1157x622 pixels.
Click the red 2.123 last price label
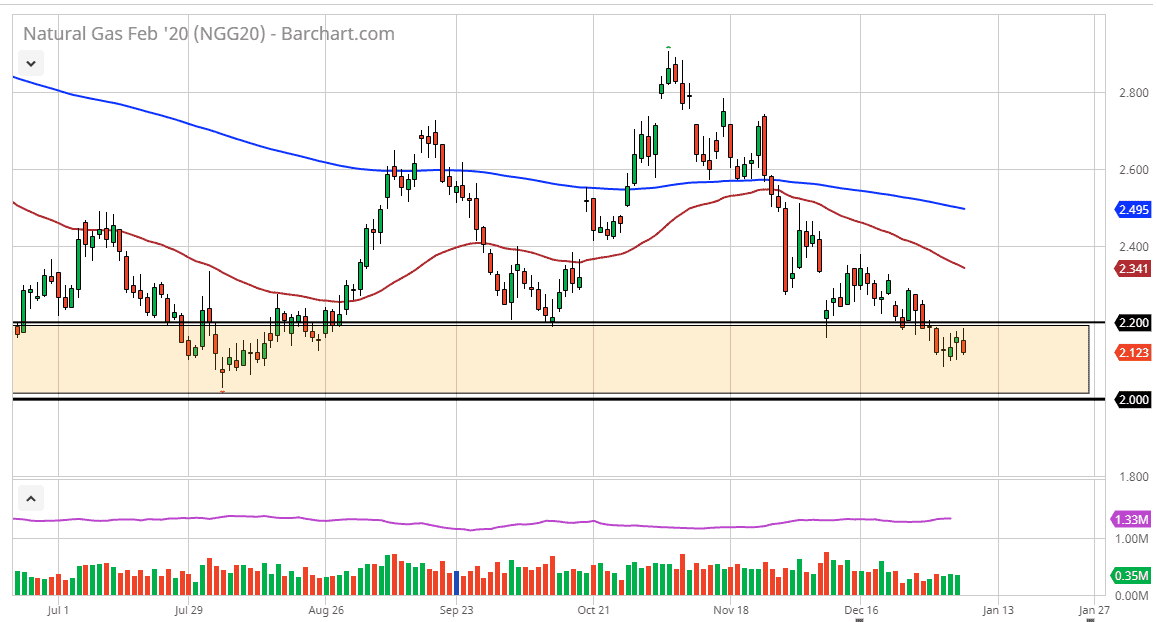pyautogui.click(x=1133, y=353)
